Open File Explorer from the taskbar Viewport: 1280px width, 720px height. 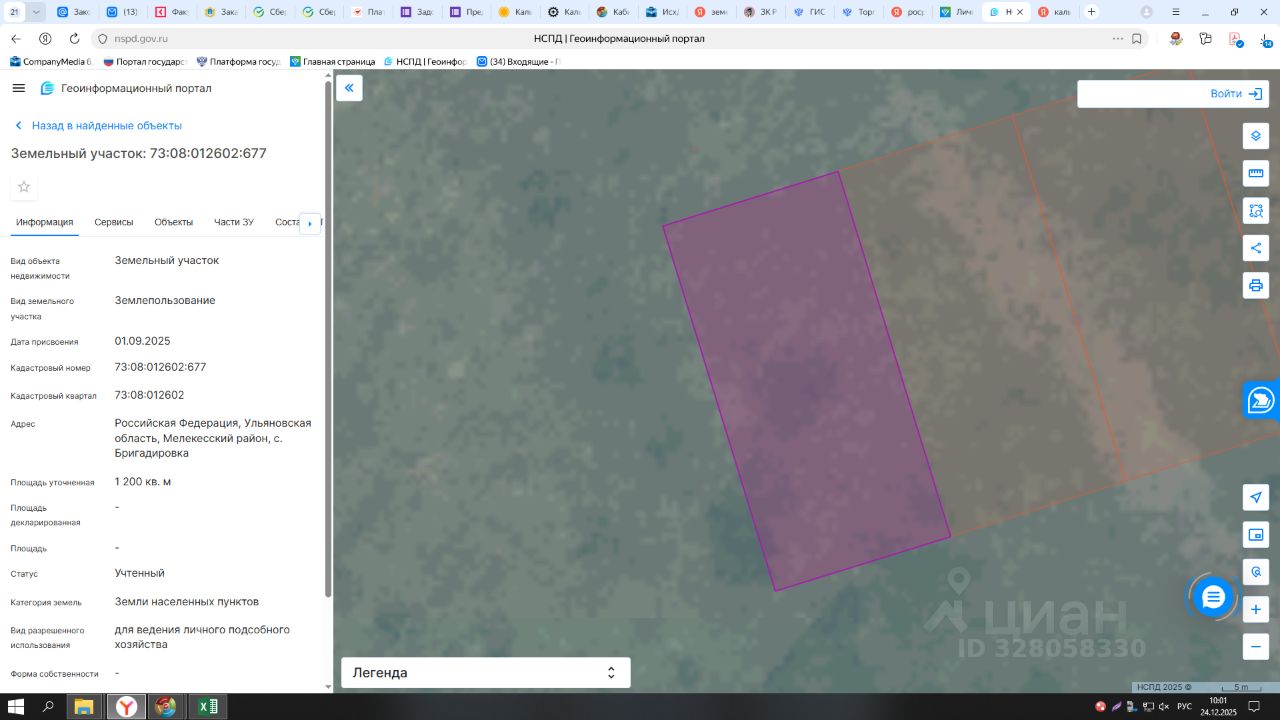pyautogui.click(x=84, y=707)
